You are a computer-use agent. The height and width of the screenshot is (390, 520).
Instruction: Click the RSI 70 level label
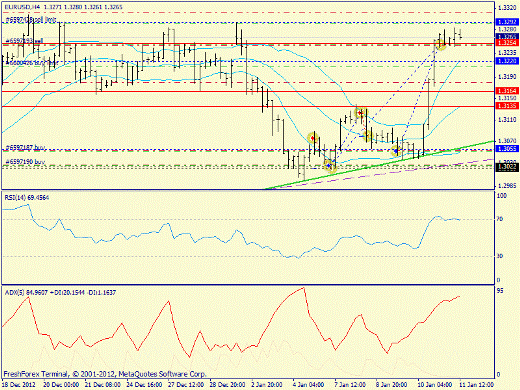pos(500,219)
